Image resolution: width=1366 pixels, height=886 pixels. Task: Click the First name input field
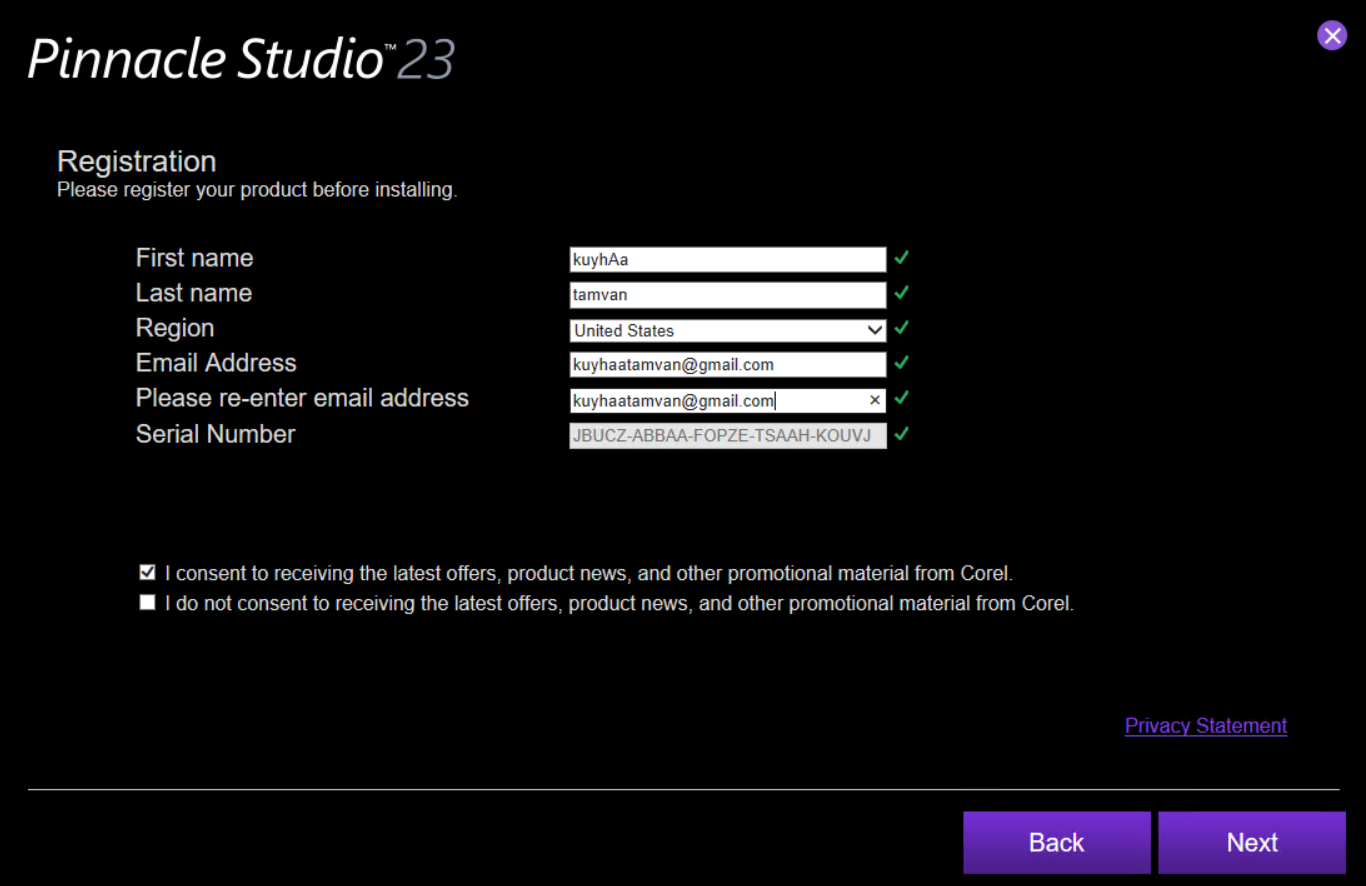[728, 260]
